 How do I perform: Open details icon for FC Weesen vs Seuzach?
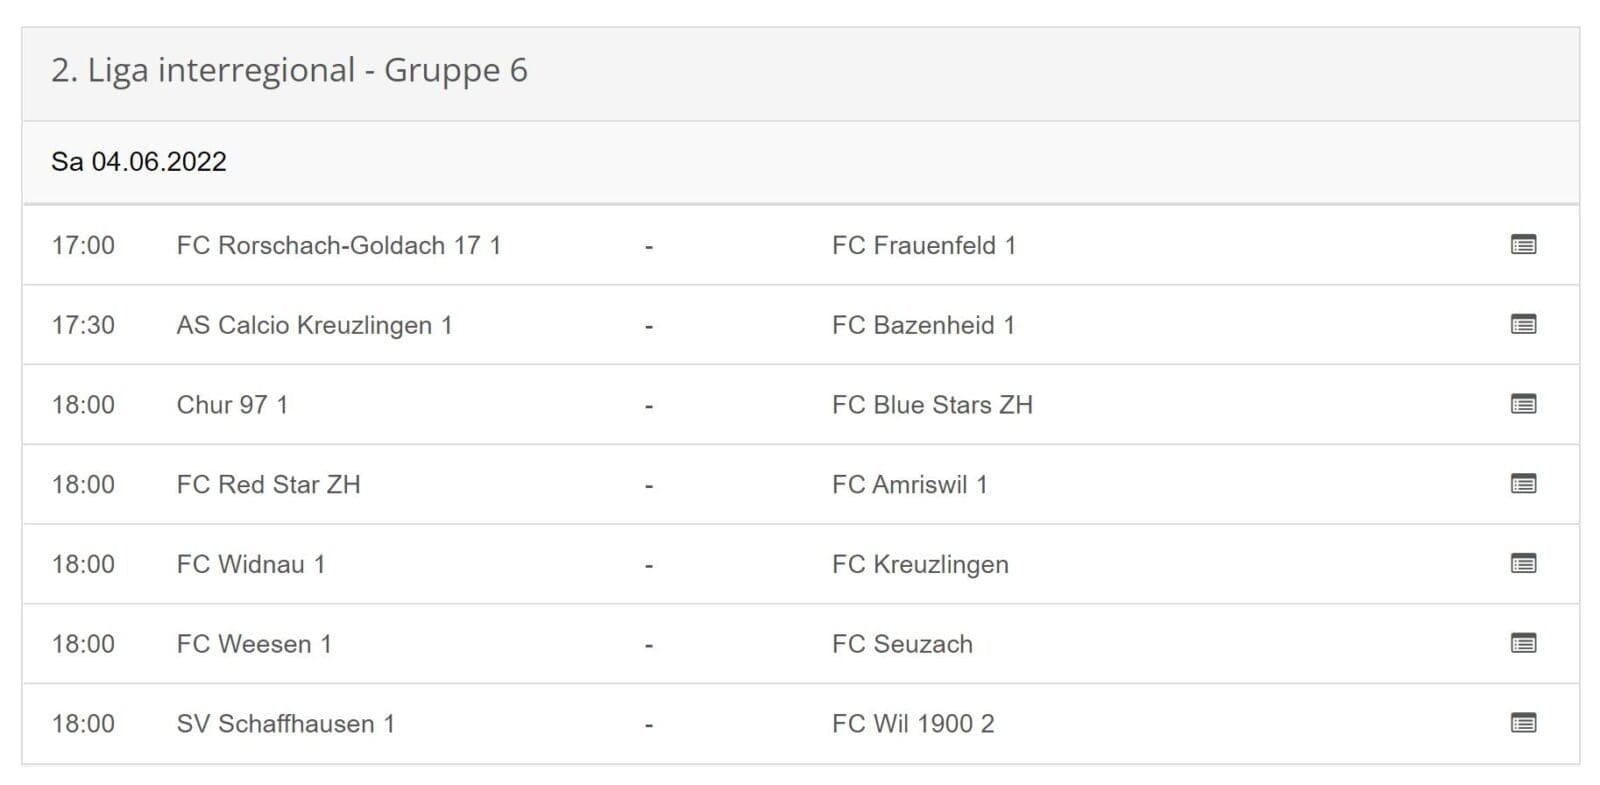(x=1523, y=644)
